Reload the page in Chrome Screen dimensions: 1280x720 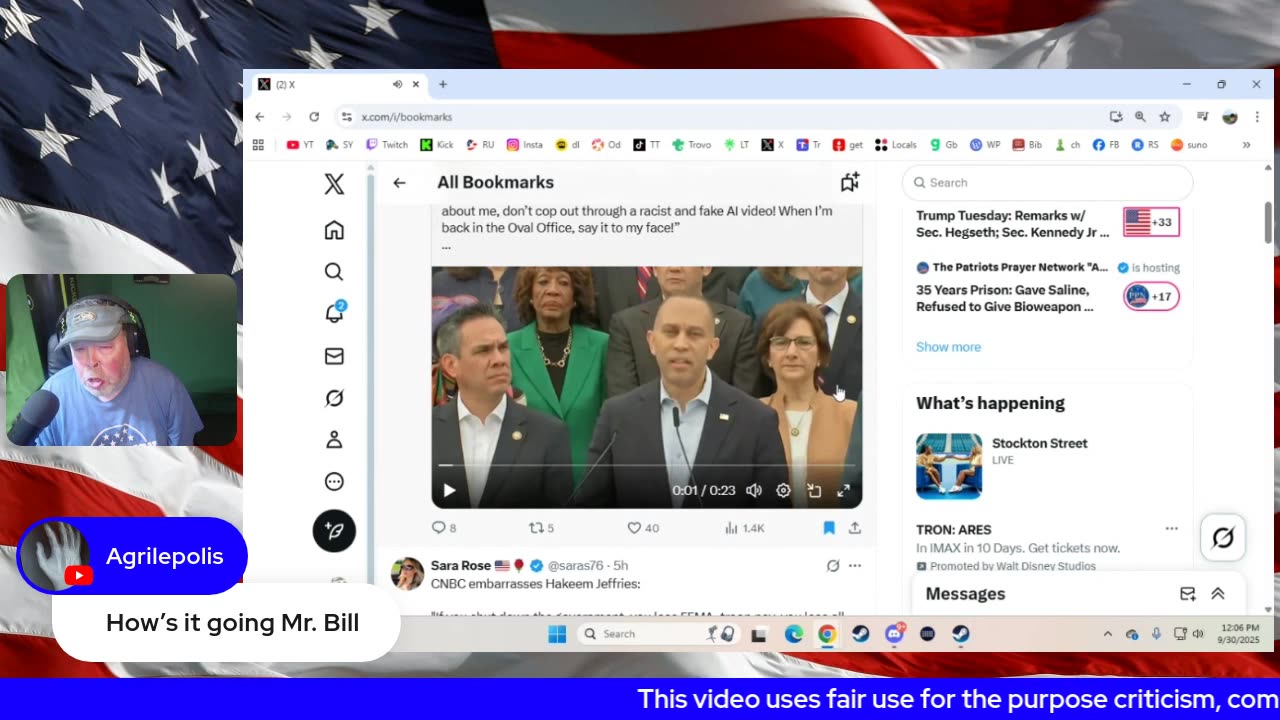pos(314,117)
